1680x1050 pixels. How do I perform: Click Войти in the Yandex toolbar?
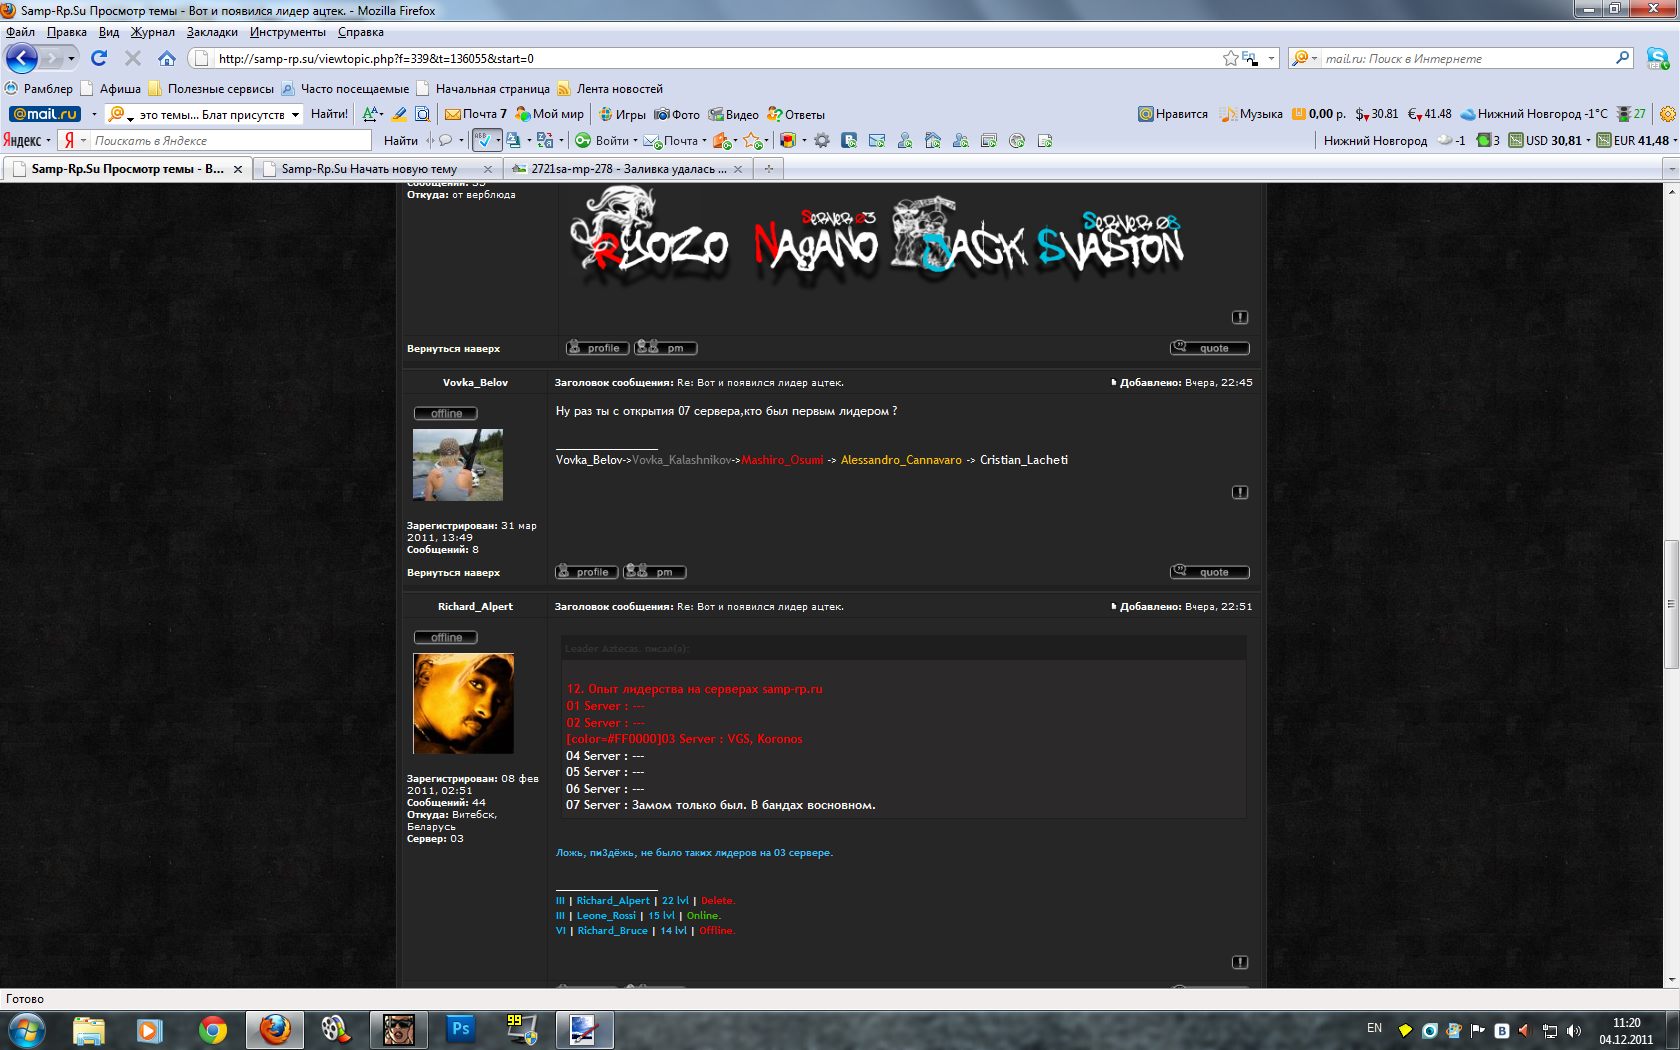pos(602,141)
